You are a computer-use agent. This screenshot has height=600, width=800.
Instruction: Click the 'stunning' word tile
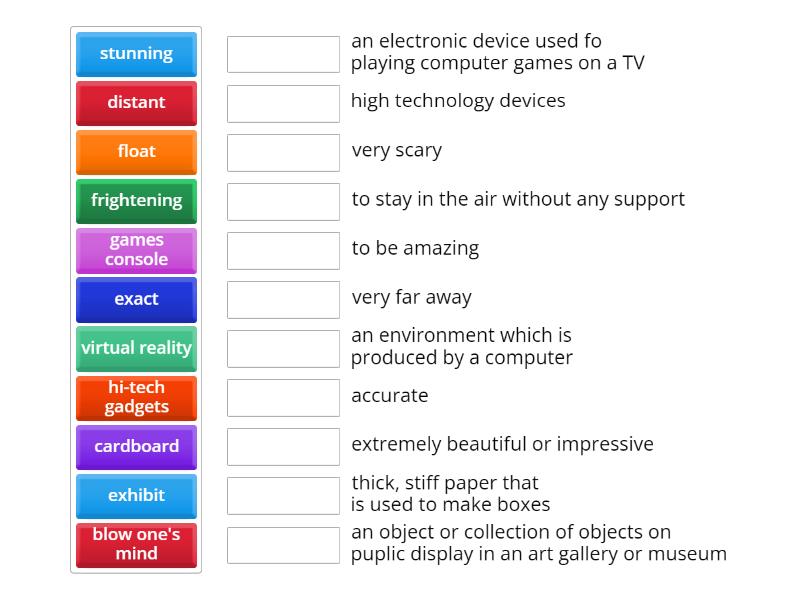136,54
